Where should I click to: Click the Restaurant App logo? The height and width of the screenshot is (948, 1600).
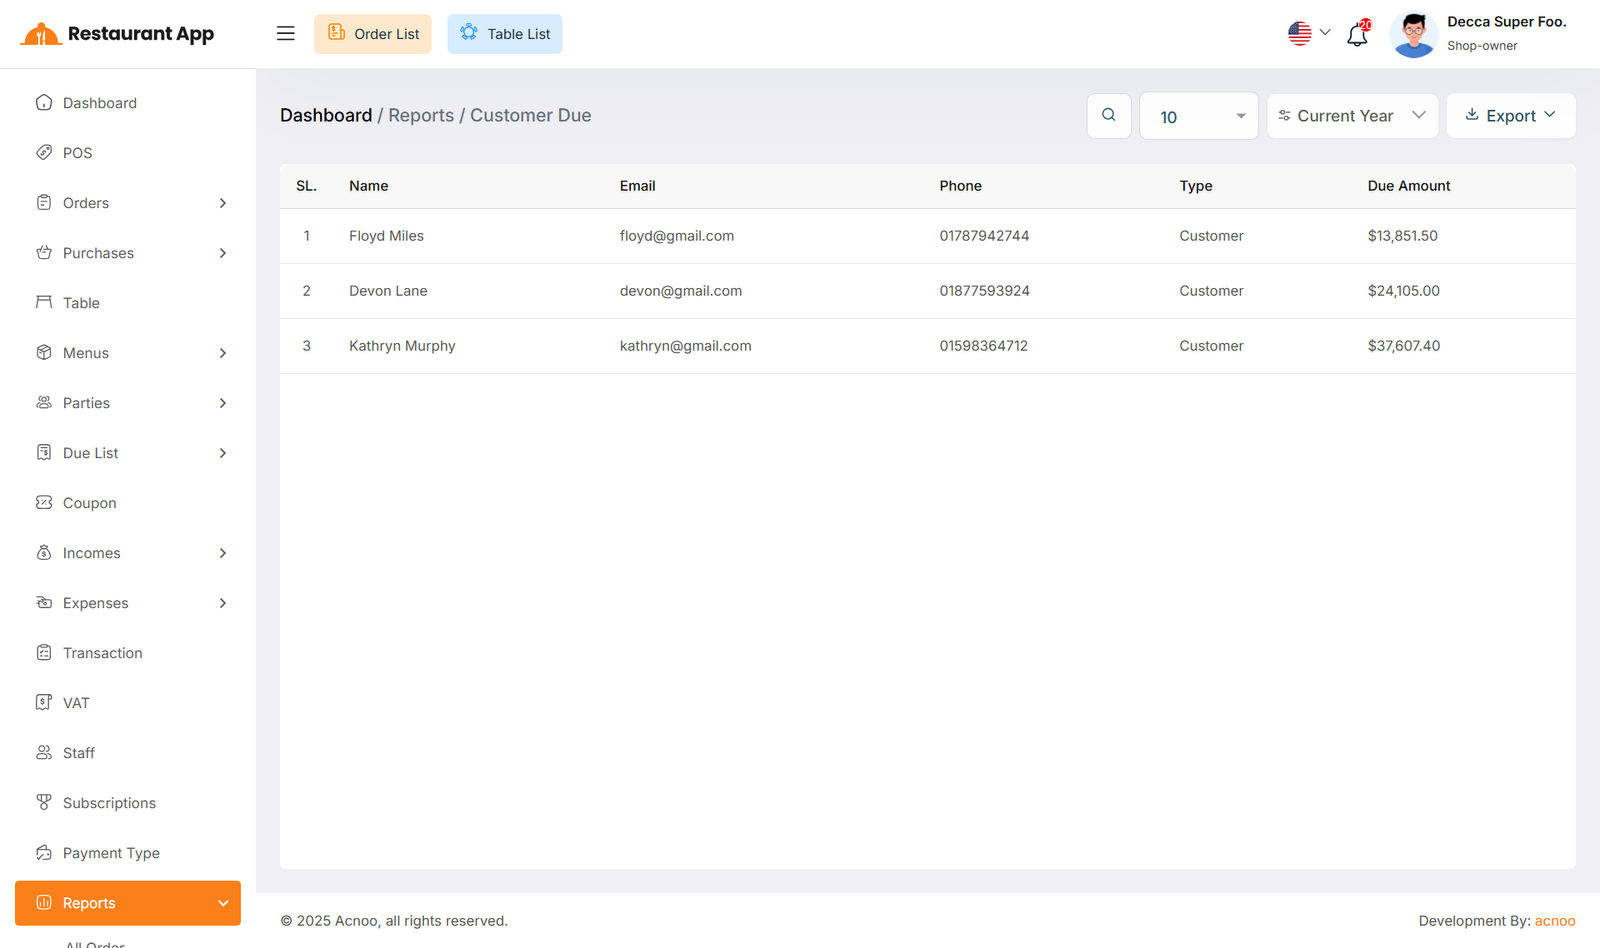pyautogui.click(x=117, y=34)
